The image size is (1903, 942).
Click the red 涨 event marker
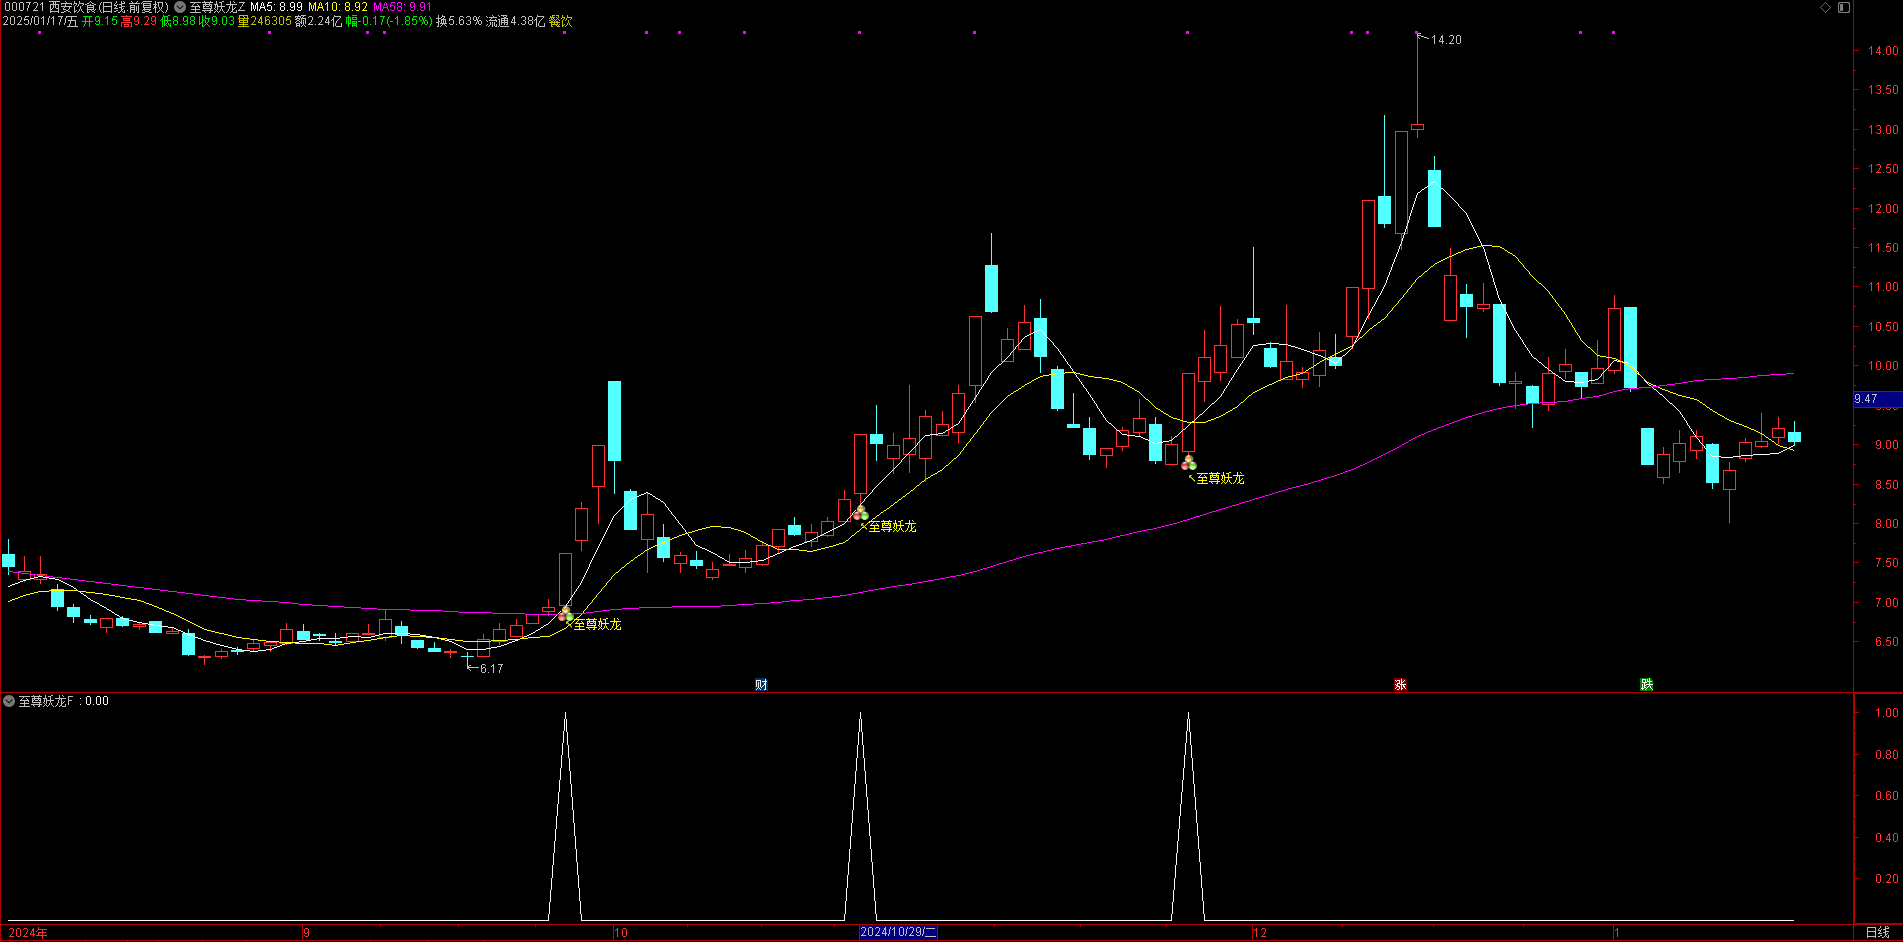[x=1400, y=685]
